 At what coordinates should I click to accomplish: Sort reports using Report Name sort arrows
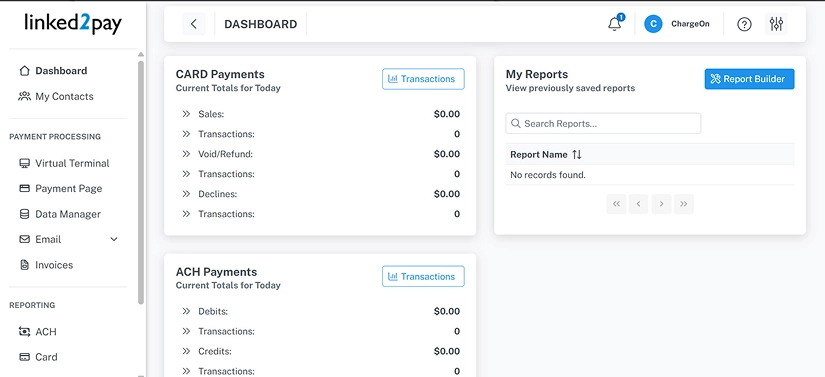coord(577,155)
